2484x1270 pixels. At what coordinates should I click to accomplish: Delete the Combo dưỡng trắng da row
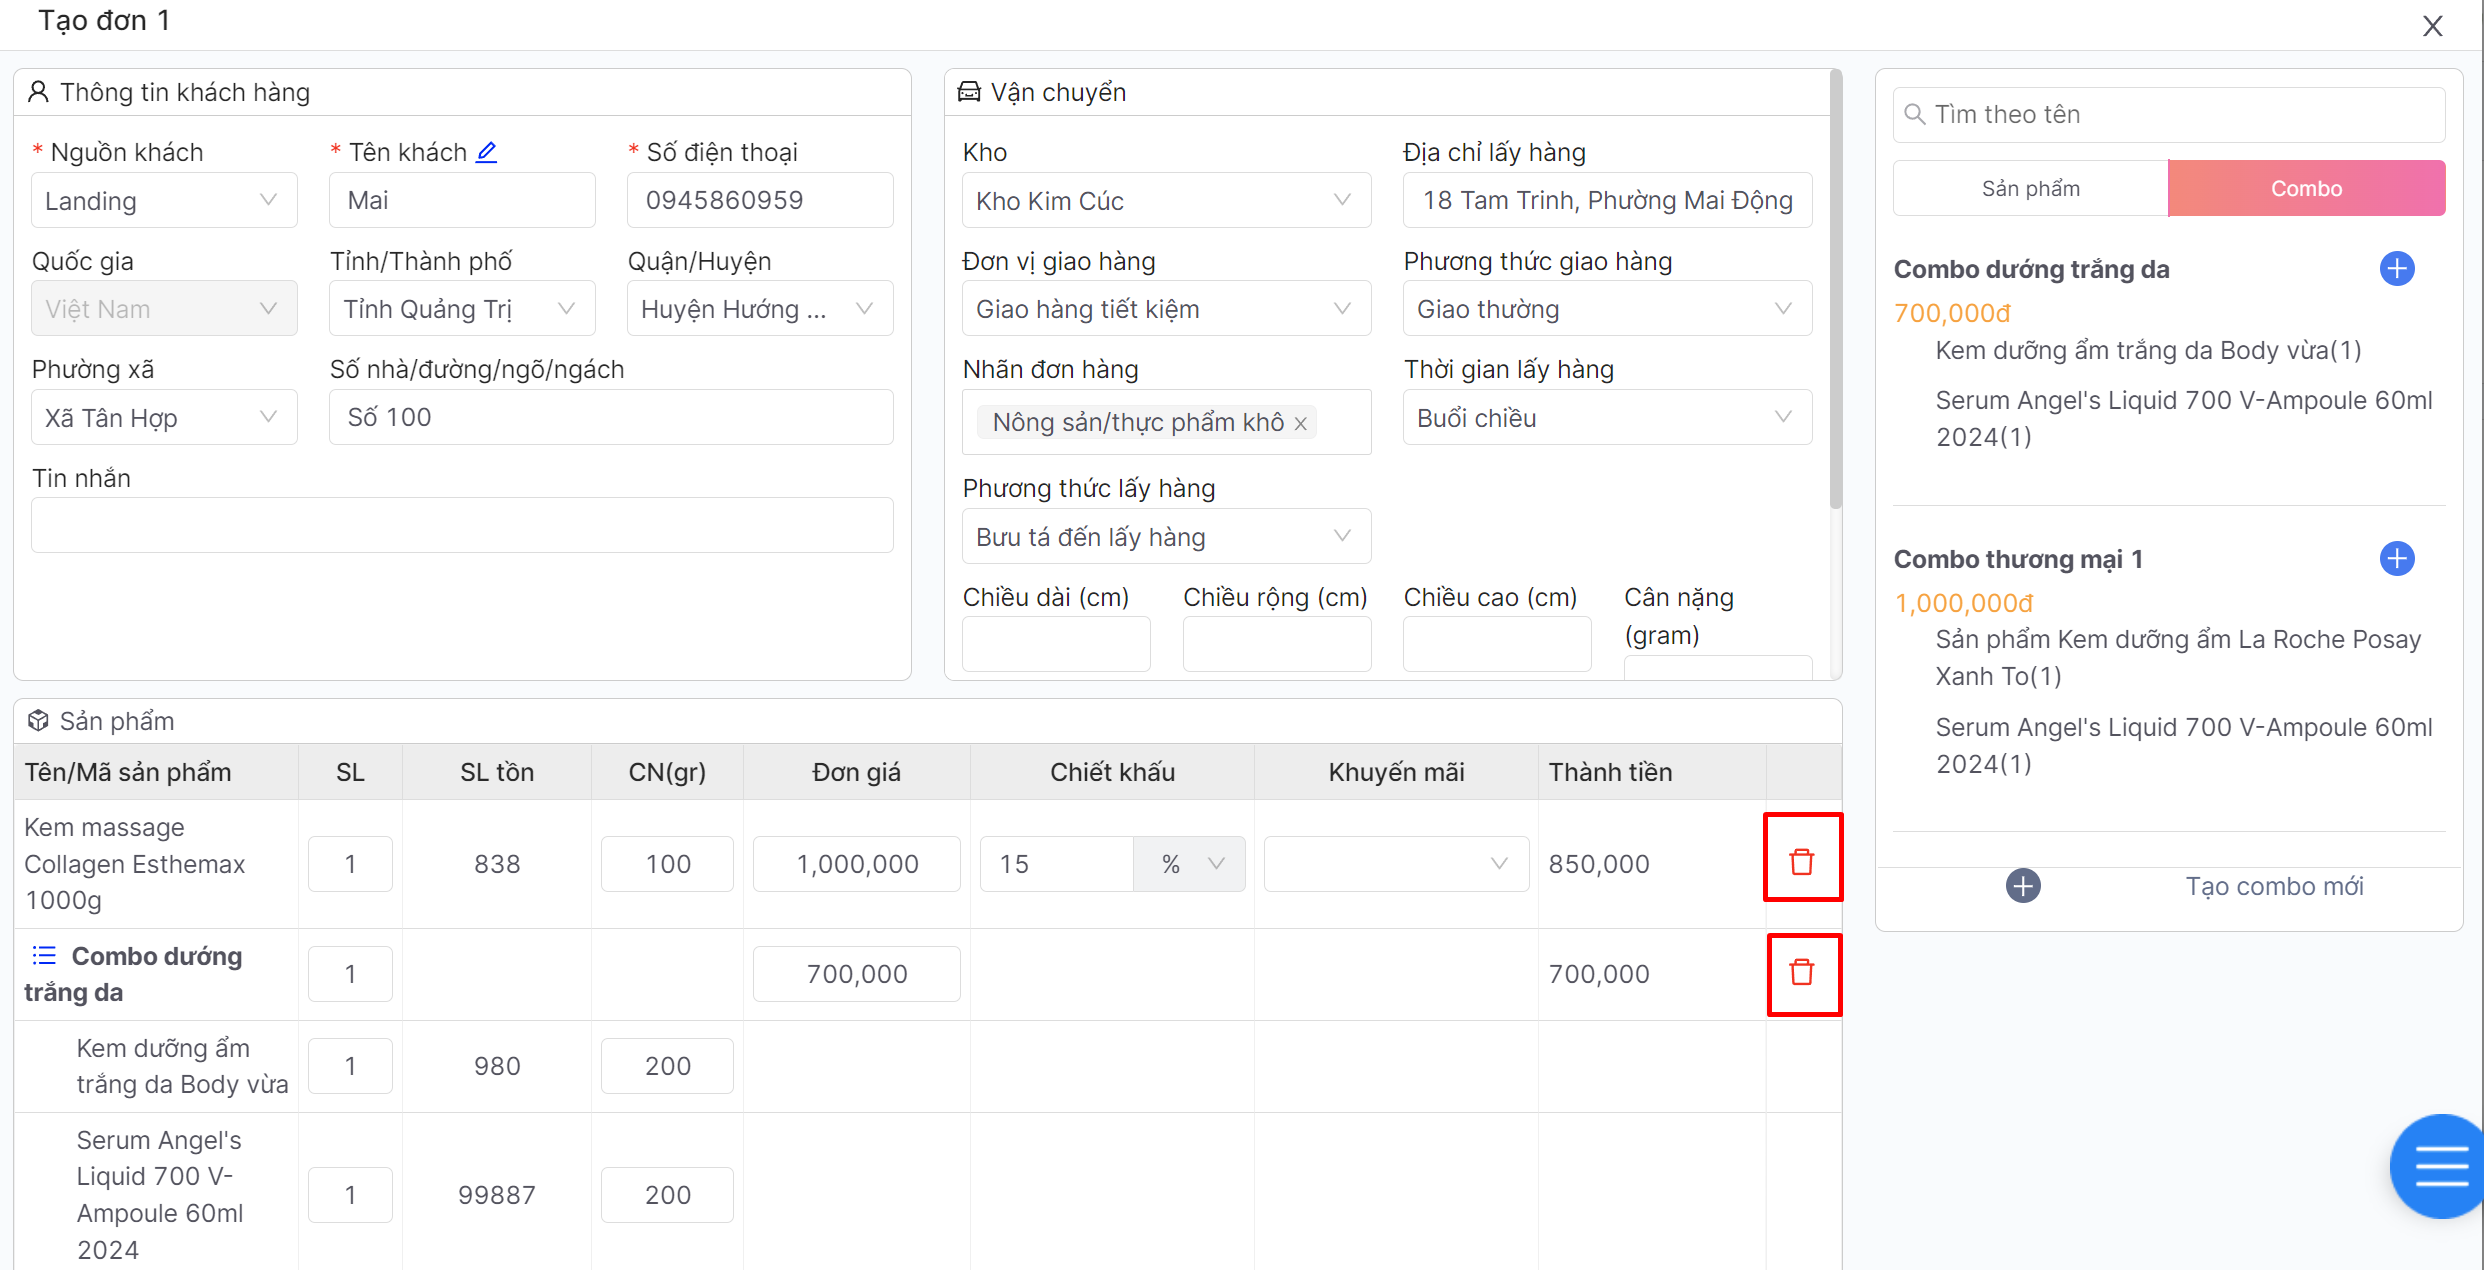point(1802,972)
